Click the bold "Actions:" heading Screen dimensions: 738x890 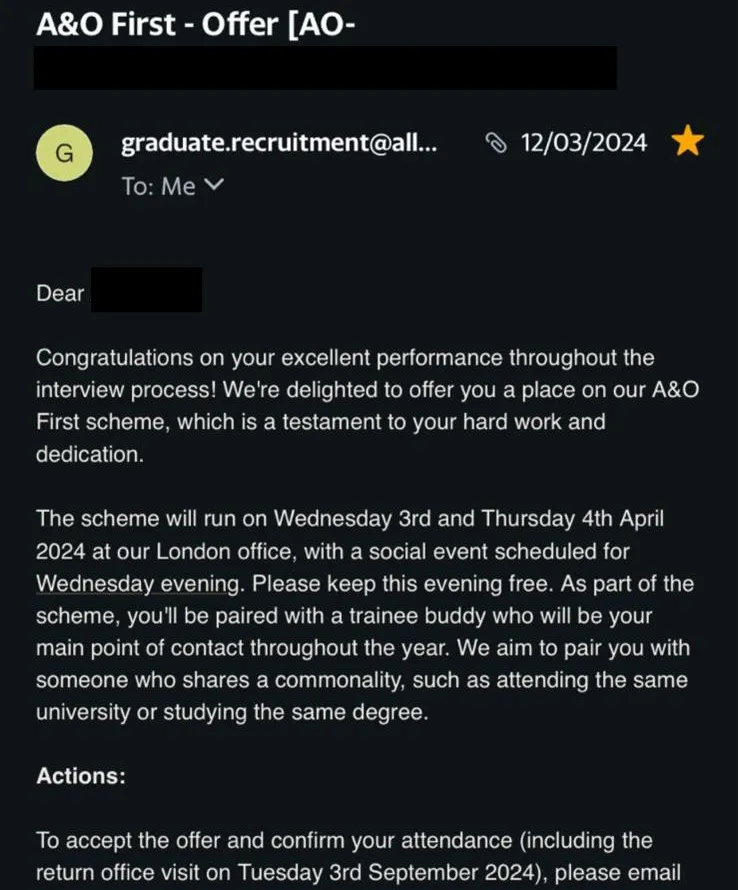[81, 776]
